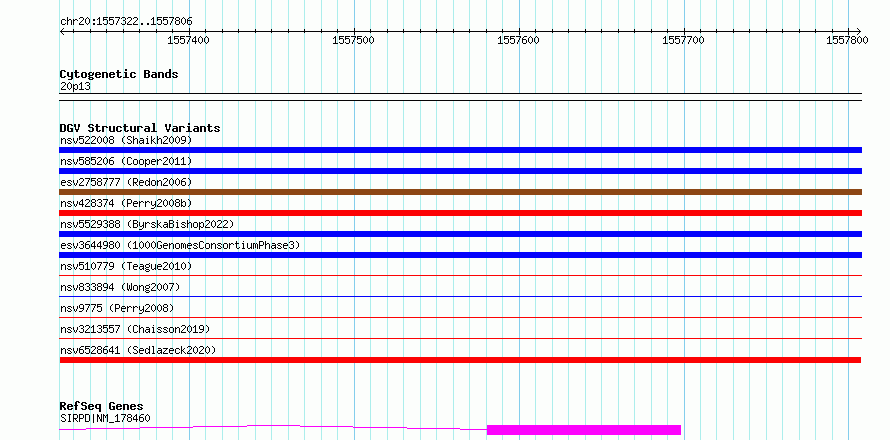Viewport: 890px width, 440px height.
Task: Open the nsv585206 (Cooper2011) variant label
Action: 126,161
